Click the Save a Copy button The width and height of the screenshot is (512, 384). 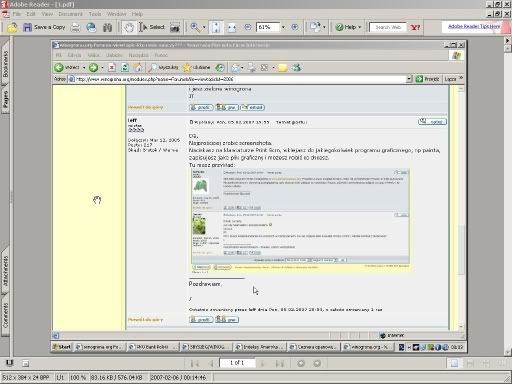(x=45, y=27)
